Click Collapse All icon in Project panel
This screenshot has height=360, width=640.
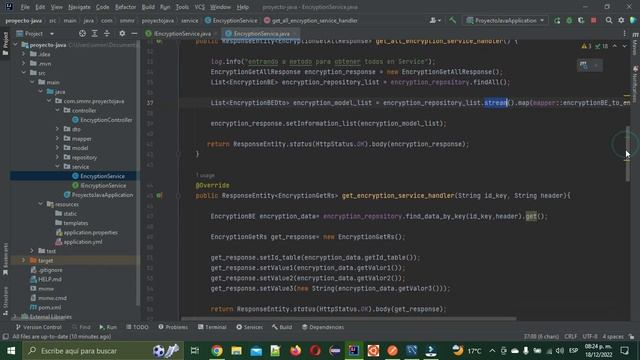tap(107, 33)
